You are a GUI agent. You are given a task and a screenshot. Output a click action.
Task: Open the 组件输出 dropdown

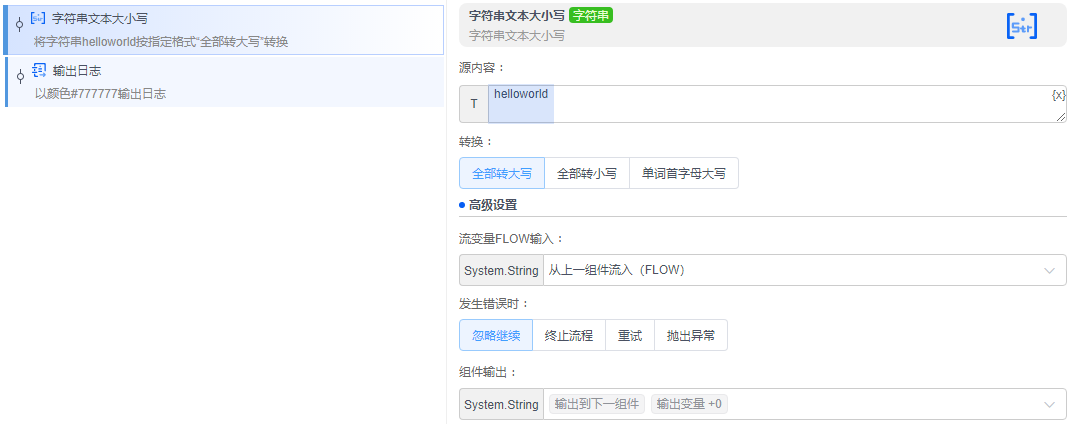pyautogui.click(x=805, y=404)
